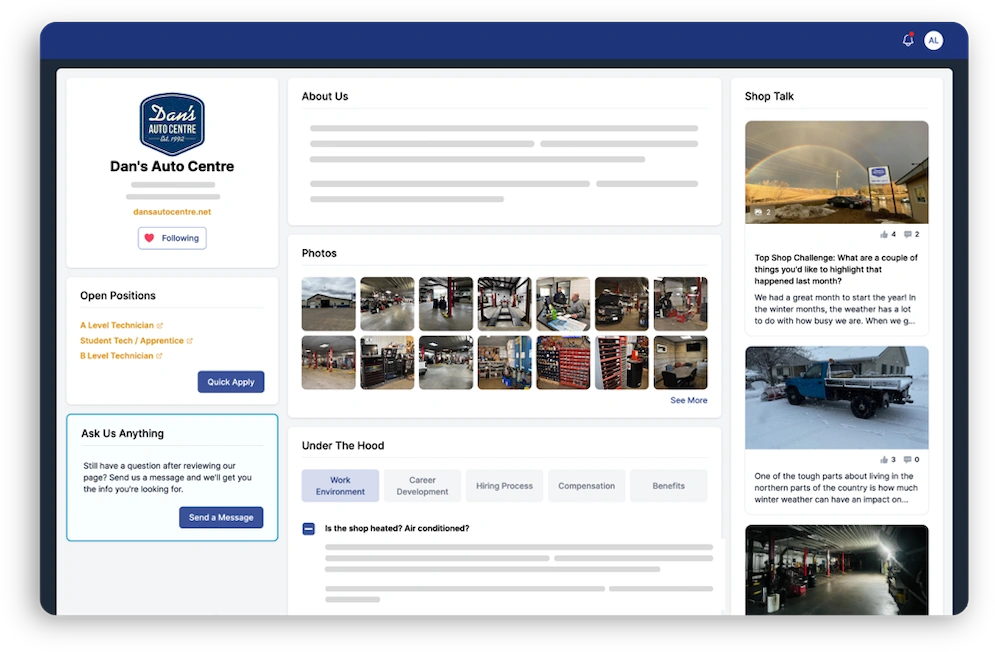Viewport: 995px width, 652px height.
Task: Open the dansautocentre.net website link
Action: [x=172, y=212]
